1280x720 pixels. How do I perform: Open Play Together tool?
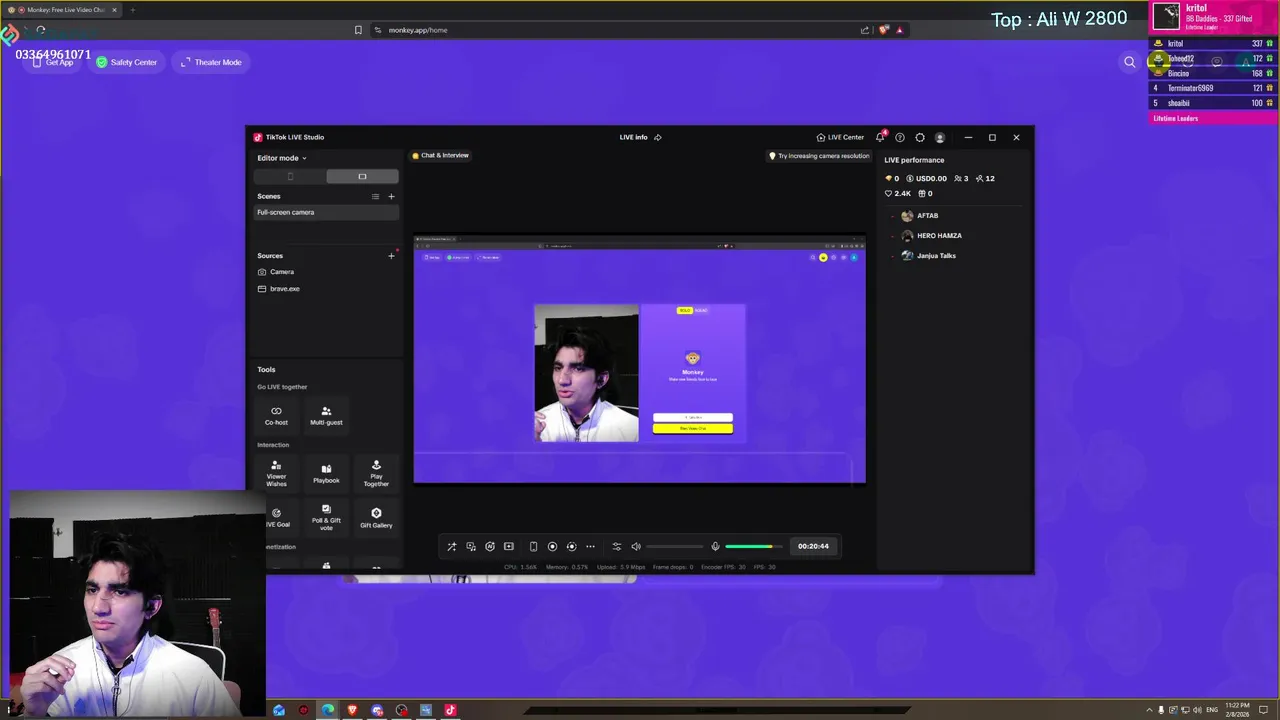click(376, 474)
